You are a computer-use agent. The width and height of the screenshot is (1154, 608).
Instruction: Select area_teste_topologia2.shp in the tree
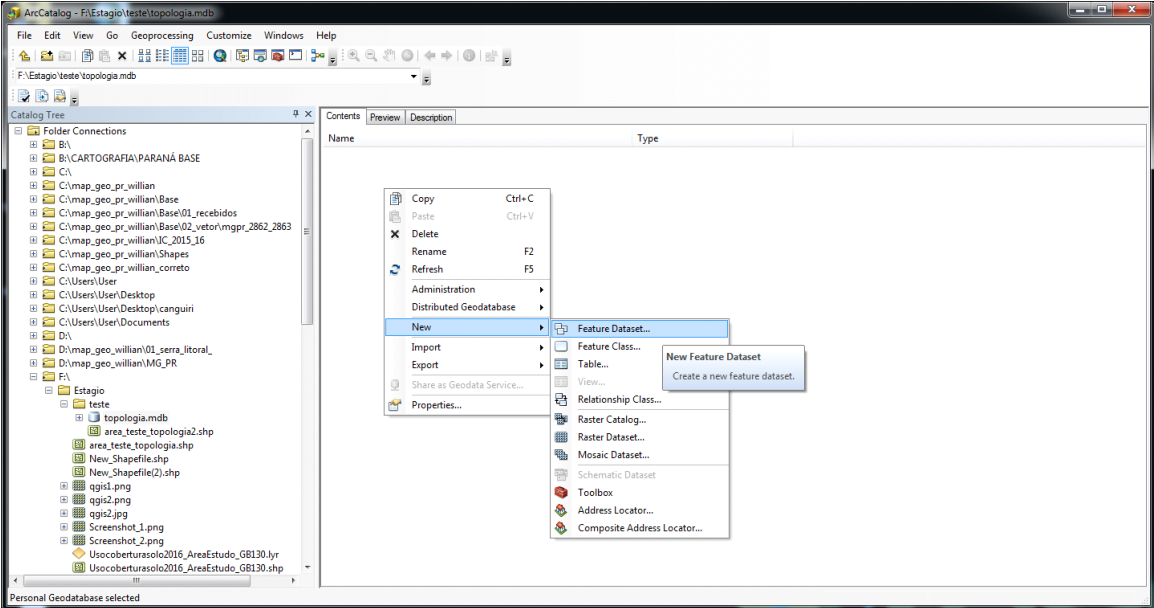(159, 432)
